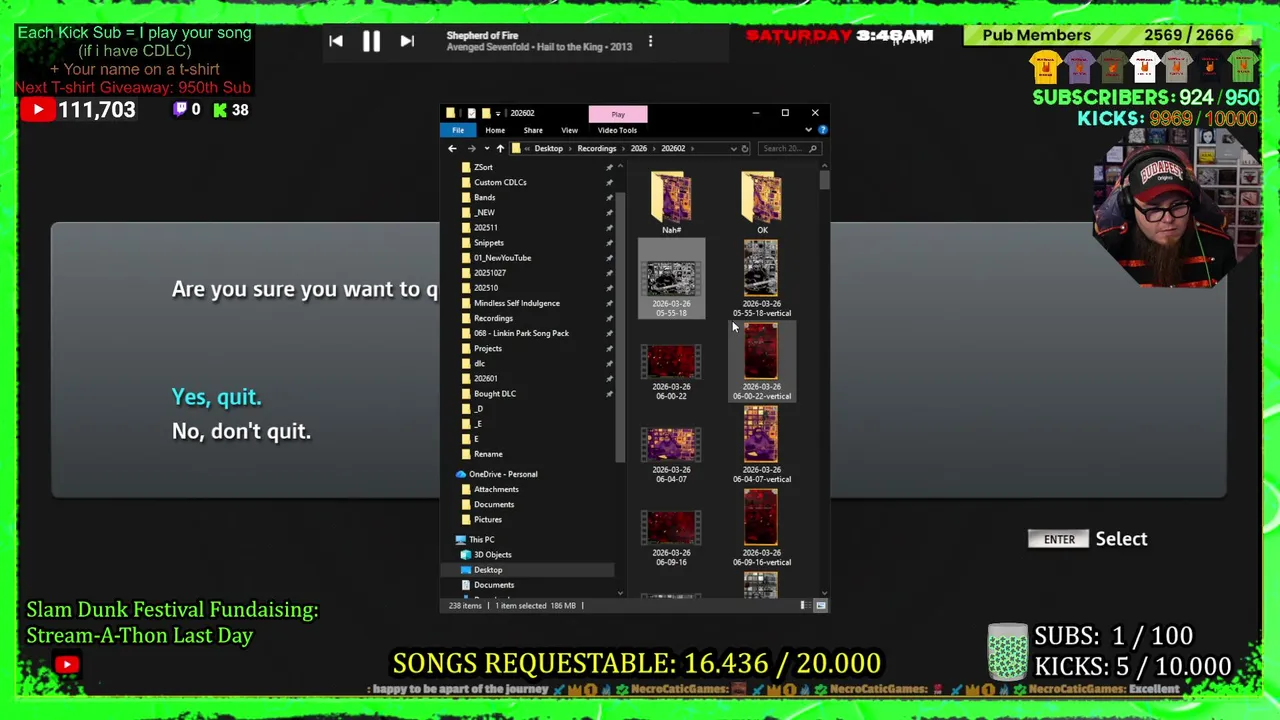Open Projects folder in sidebar
Screen dimensions: 1280x720
pos(487,348)
